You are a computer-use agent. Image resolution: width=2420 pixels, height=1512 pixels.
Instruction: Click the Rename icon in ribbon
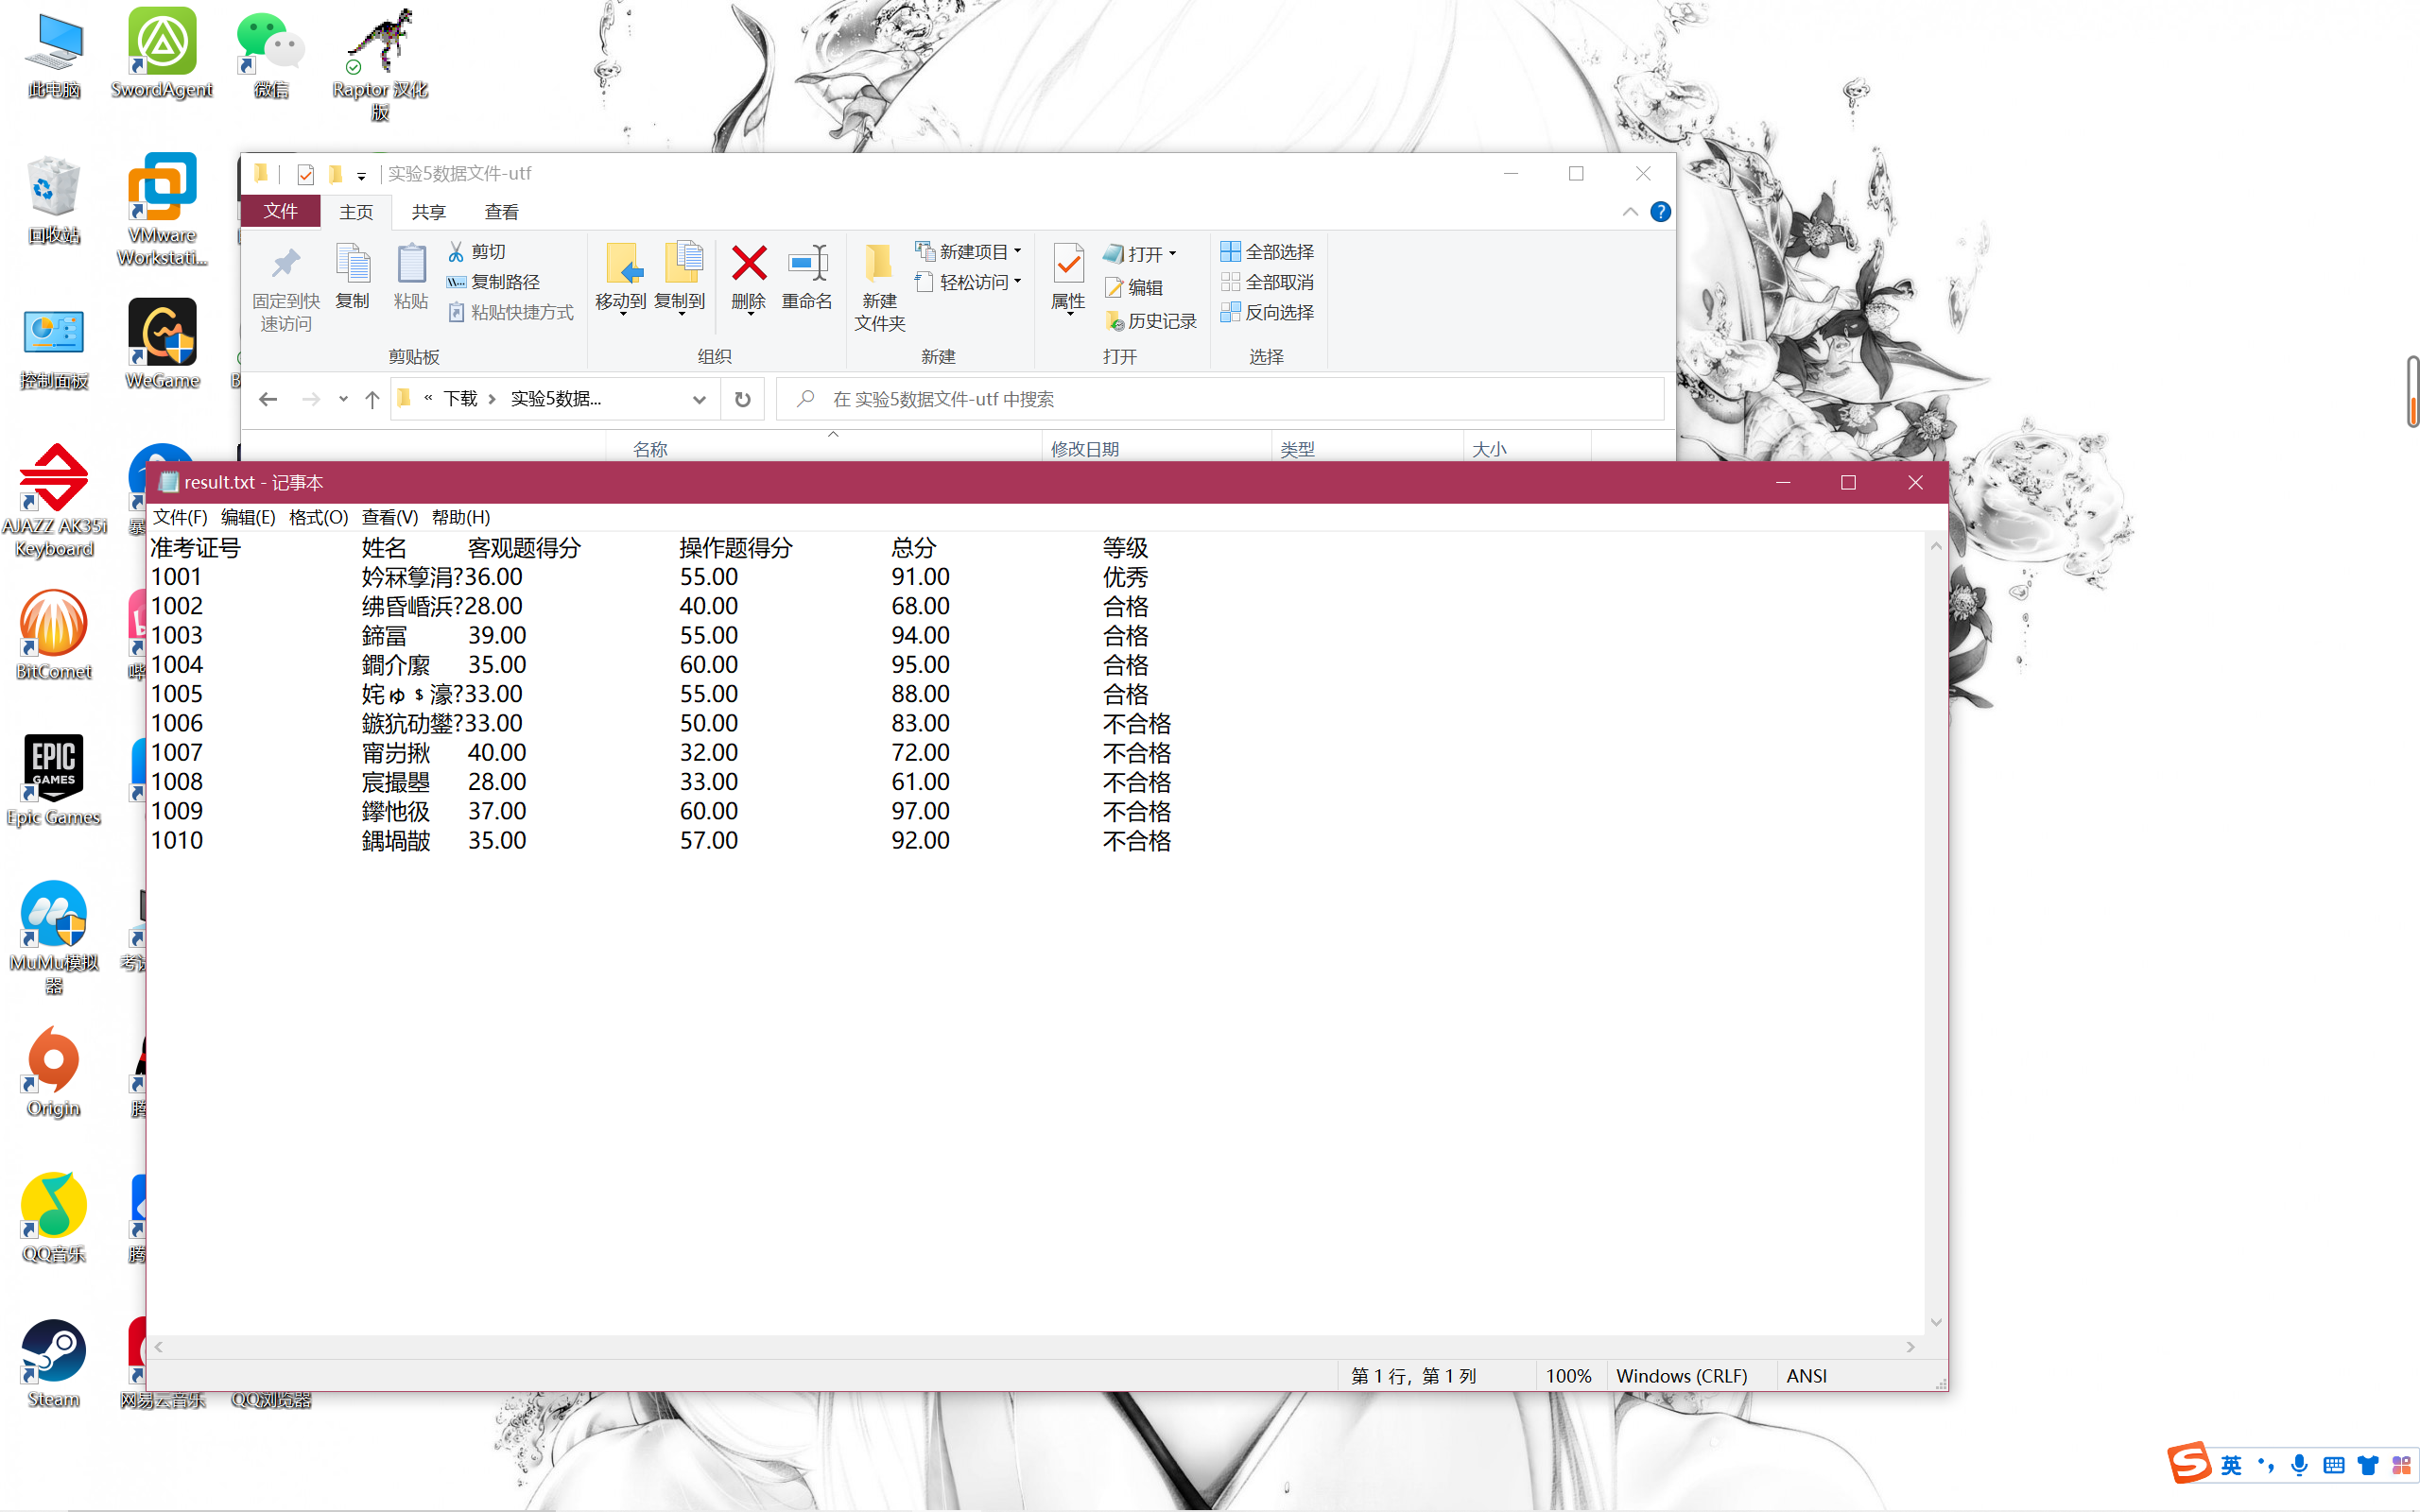806,265
